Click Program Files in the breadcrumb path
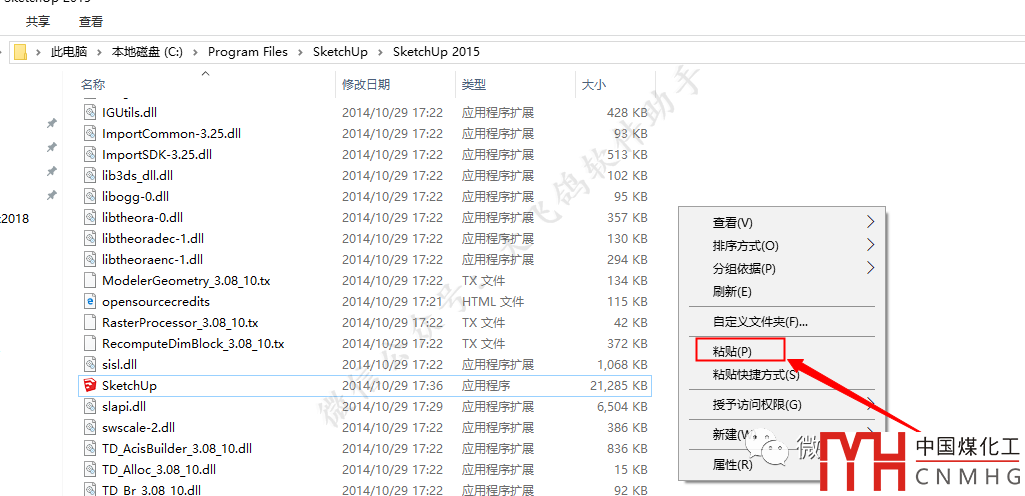Viewport: 1025px width, 496px height. (x=247, y=52)
